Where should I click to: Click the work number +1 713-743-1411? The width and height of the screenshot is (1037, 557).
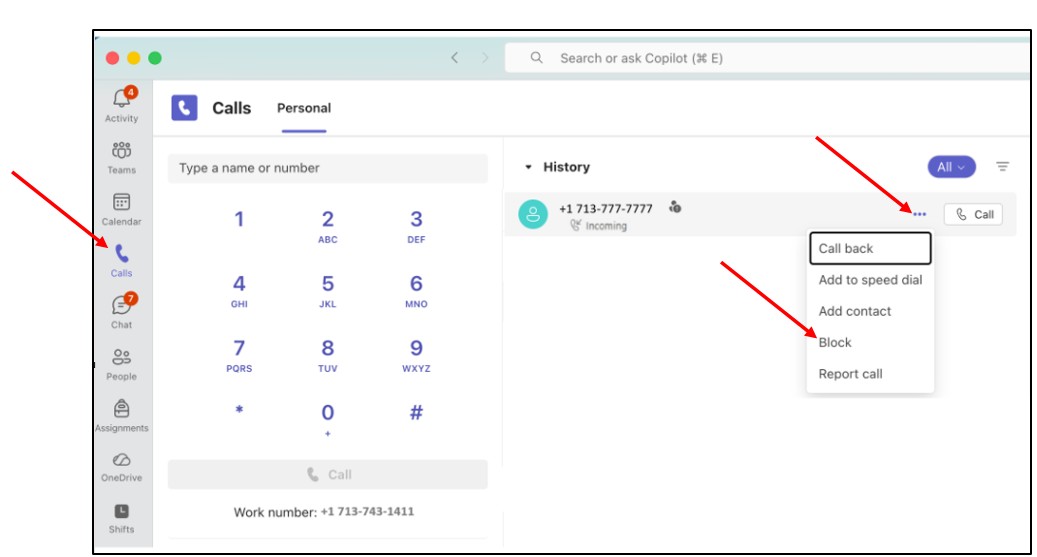(368, 511)
